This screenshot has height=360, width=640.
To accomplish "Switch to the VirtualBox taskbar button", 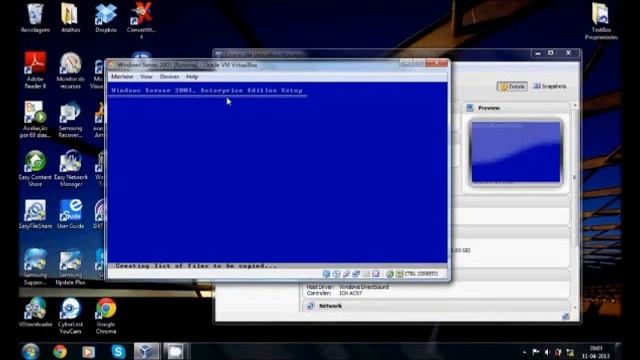I will [146, 351].
